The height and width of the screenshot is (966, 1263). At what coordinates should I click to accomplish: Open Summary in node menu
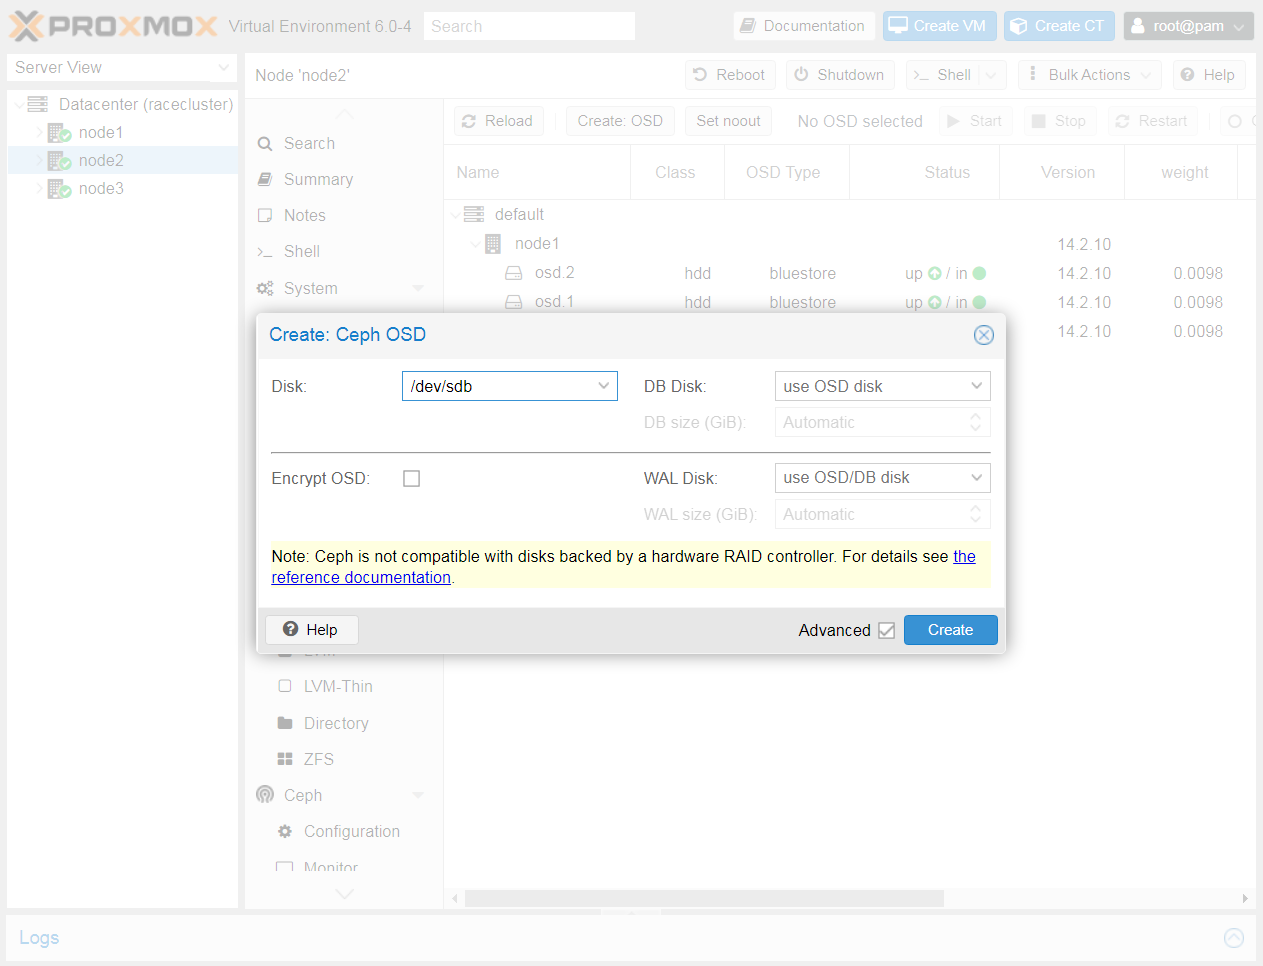click(x=318, y=180)
